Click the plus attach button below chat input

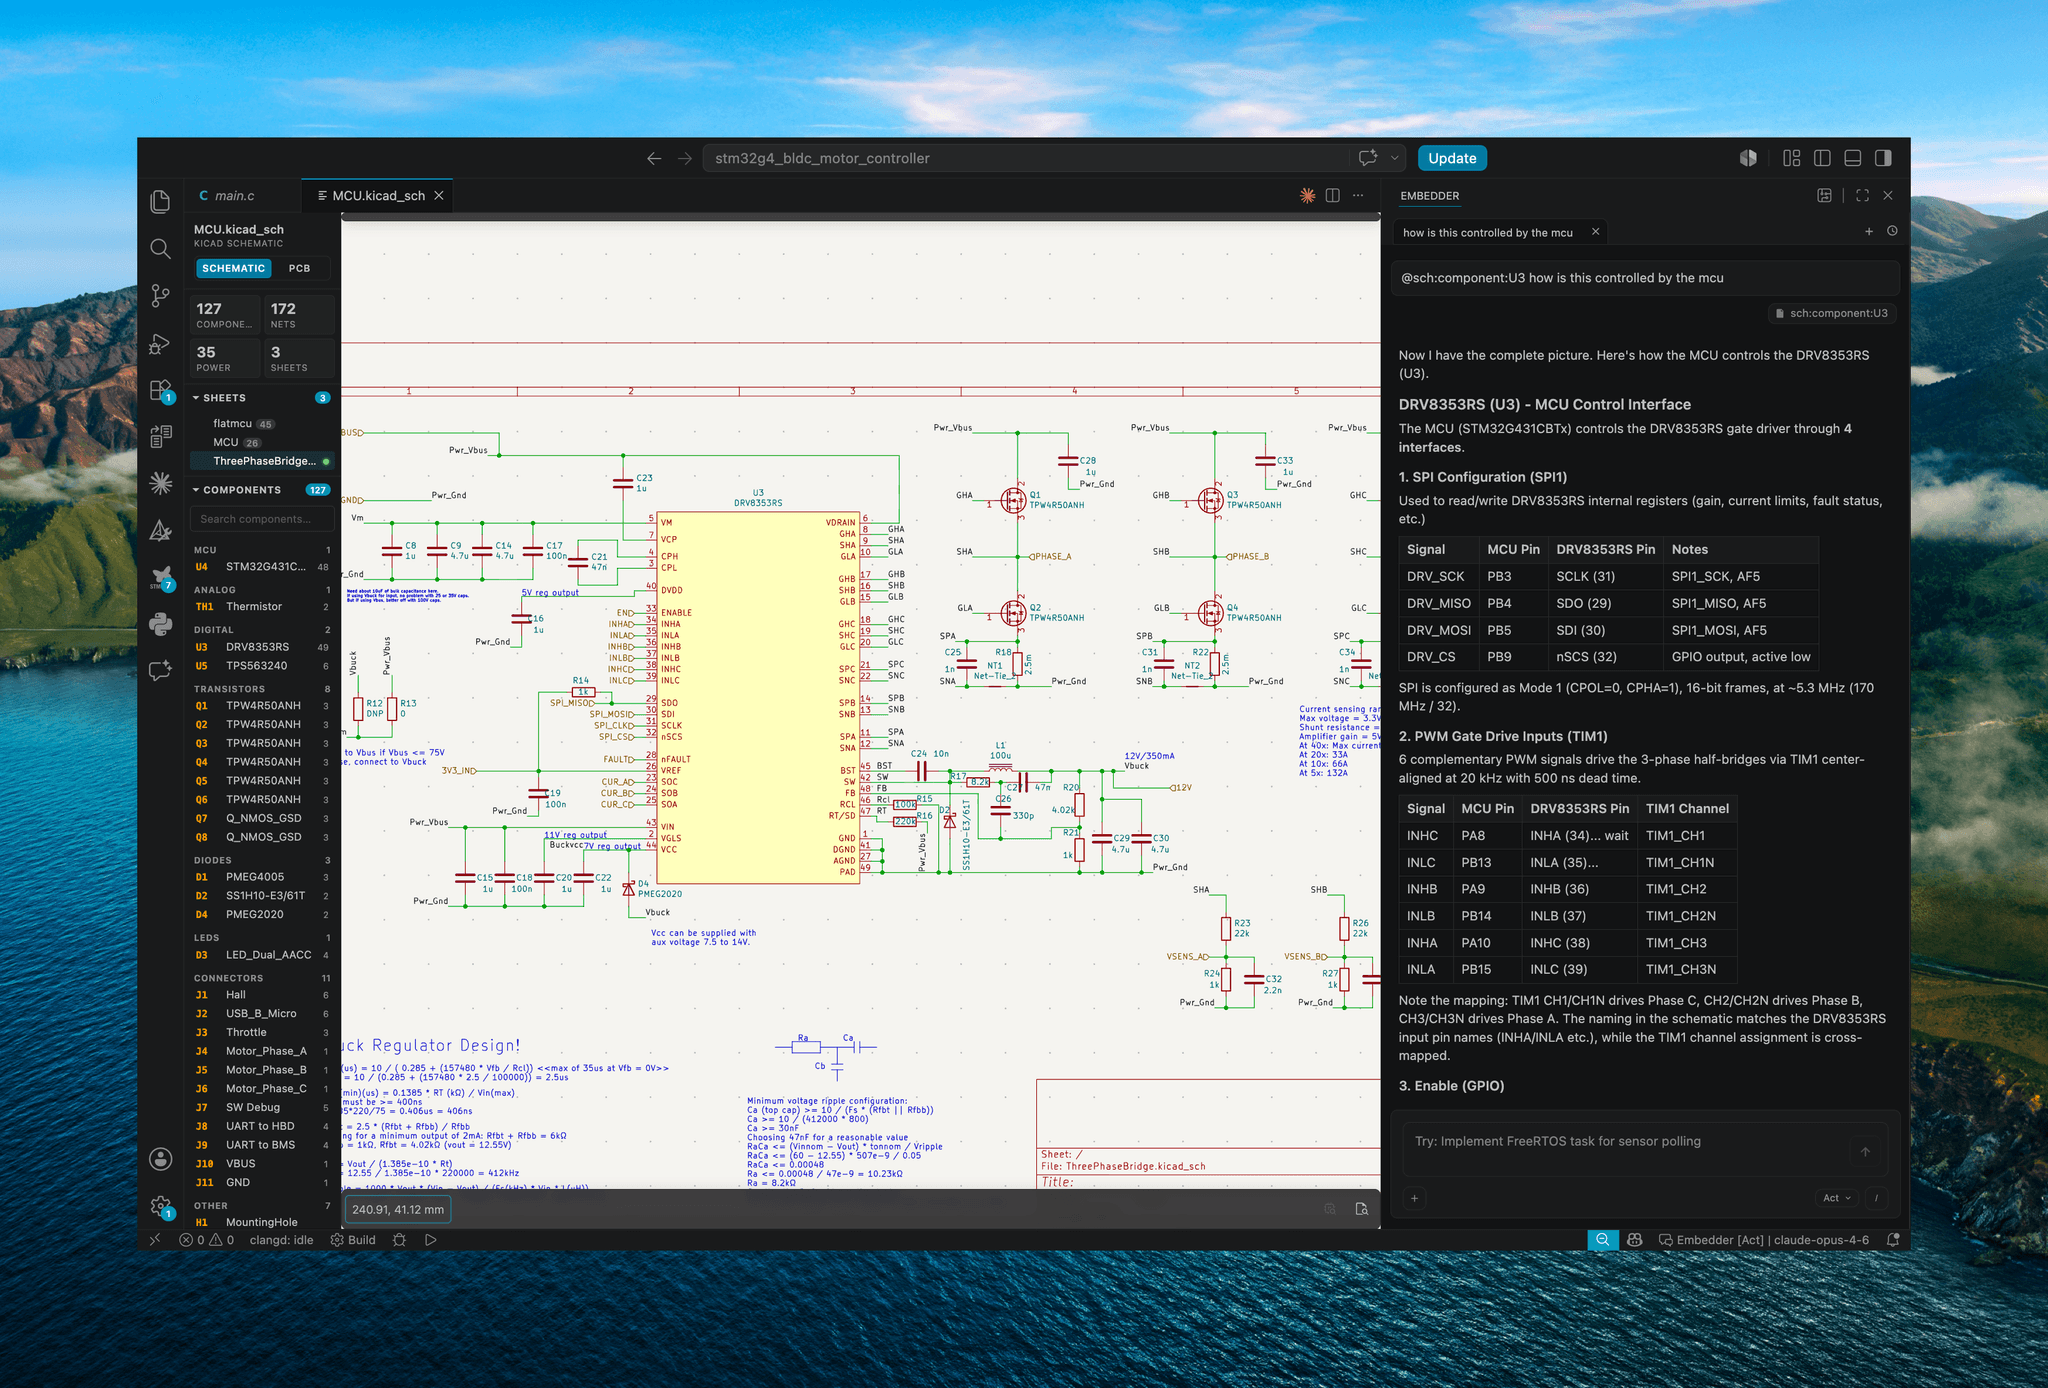click(1414, 1198)
